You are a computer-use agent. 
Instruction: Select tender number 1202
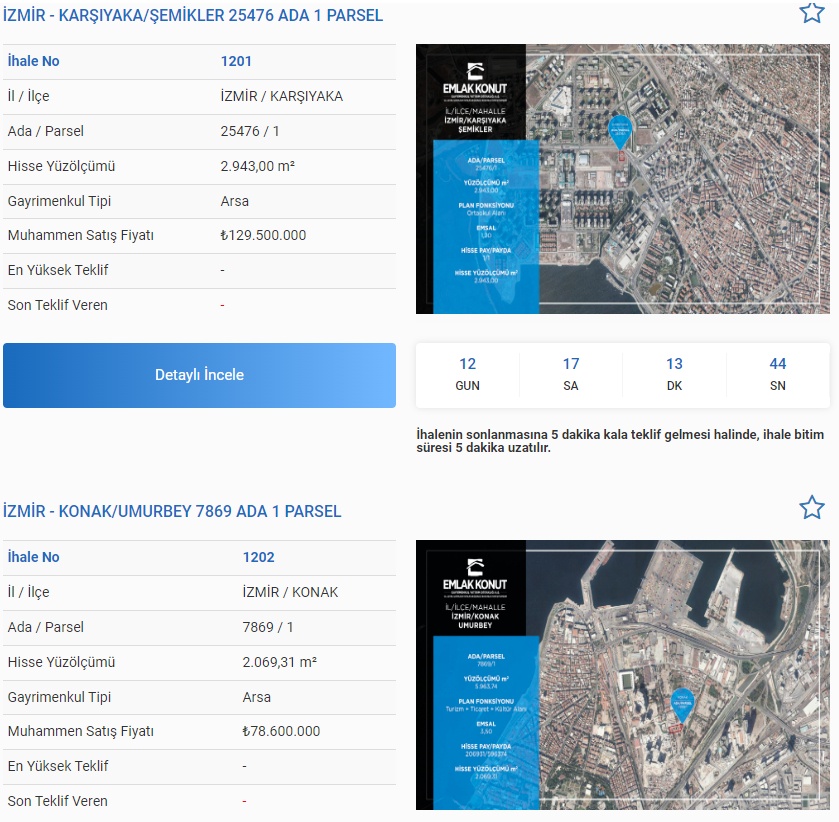point(258,557)
